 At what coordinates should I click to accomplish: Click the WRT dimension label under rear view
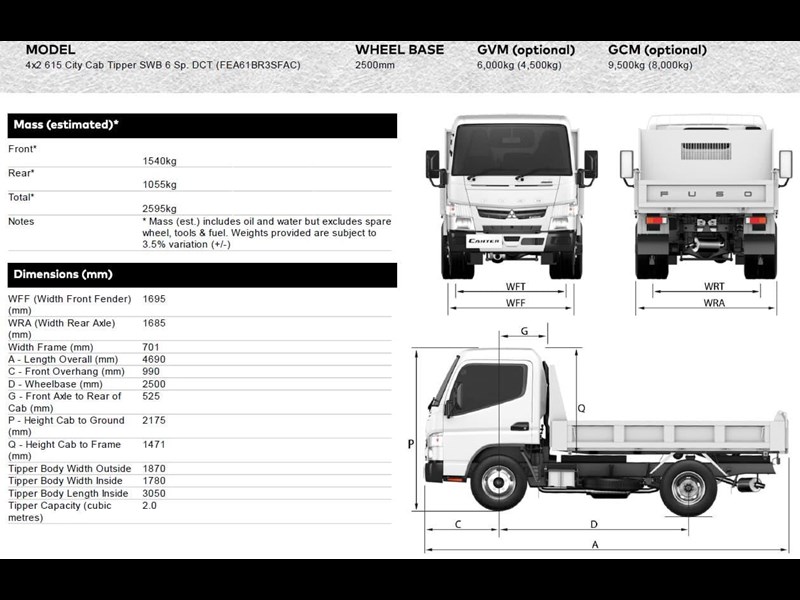tap(714, 286)
